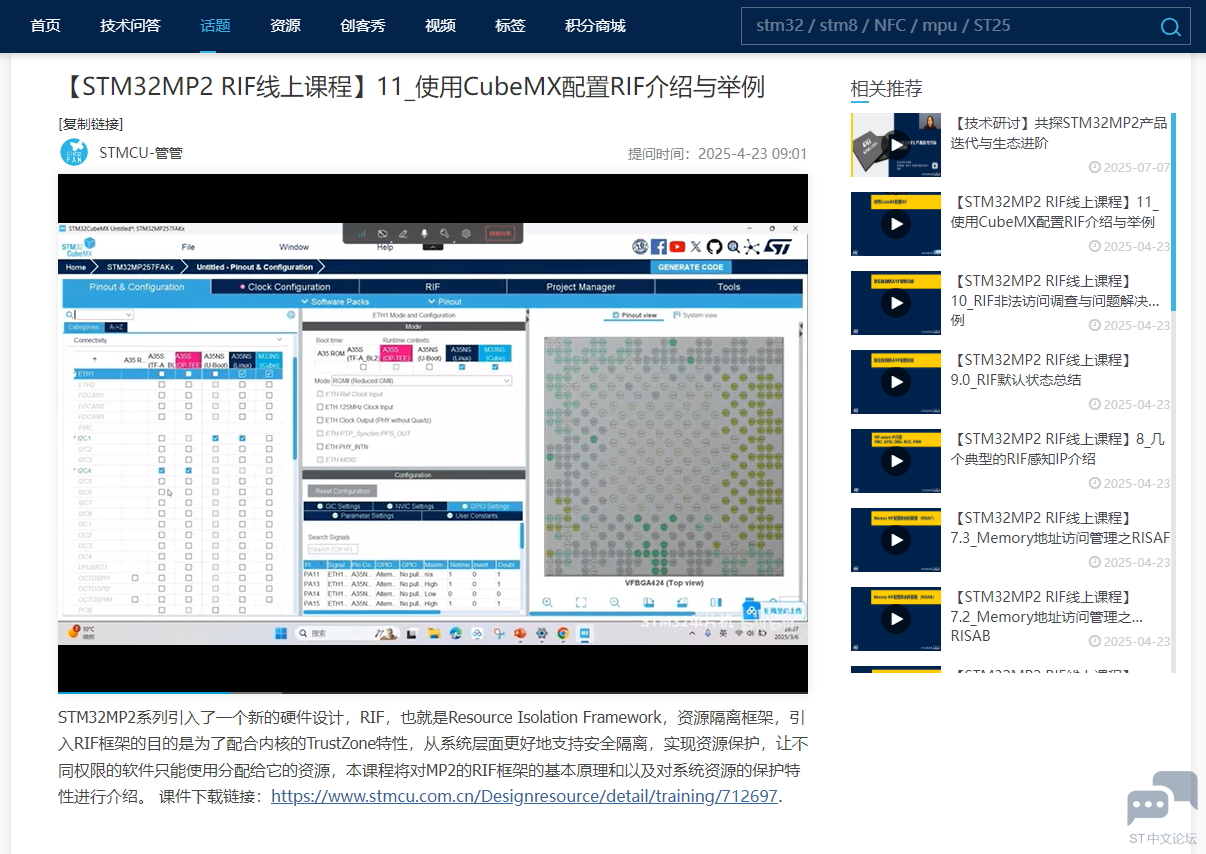Click the GENERATE CODE button
1206x854 pixels.
(x=690, y=267)
